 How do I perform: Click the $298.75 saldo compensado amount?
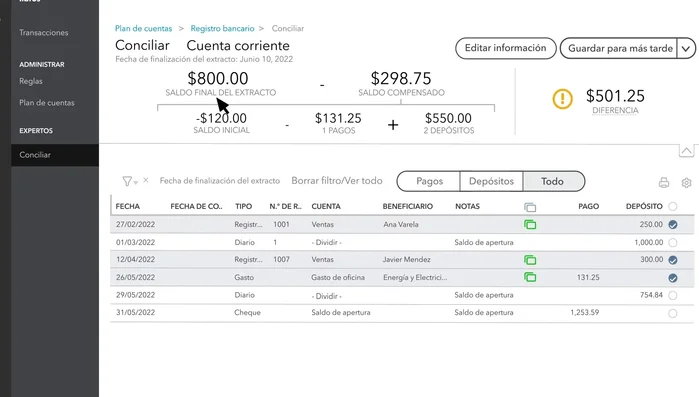pos(401,78)
